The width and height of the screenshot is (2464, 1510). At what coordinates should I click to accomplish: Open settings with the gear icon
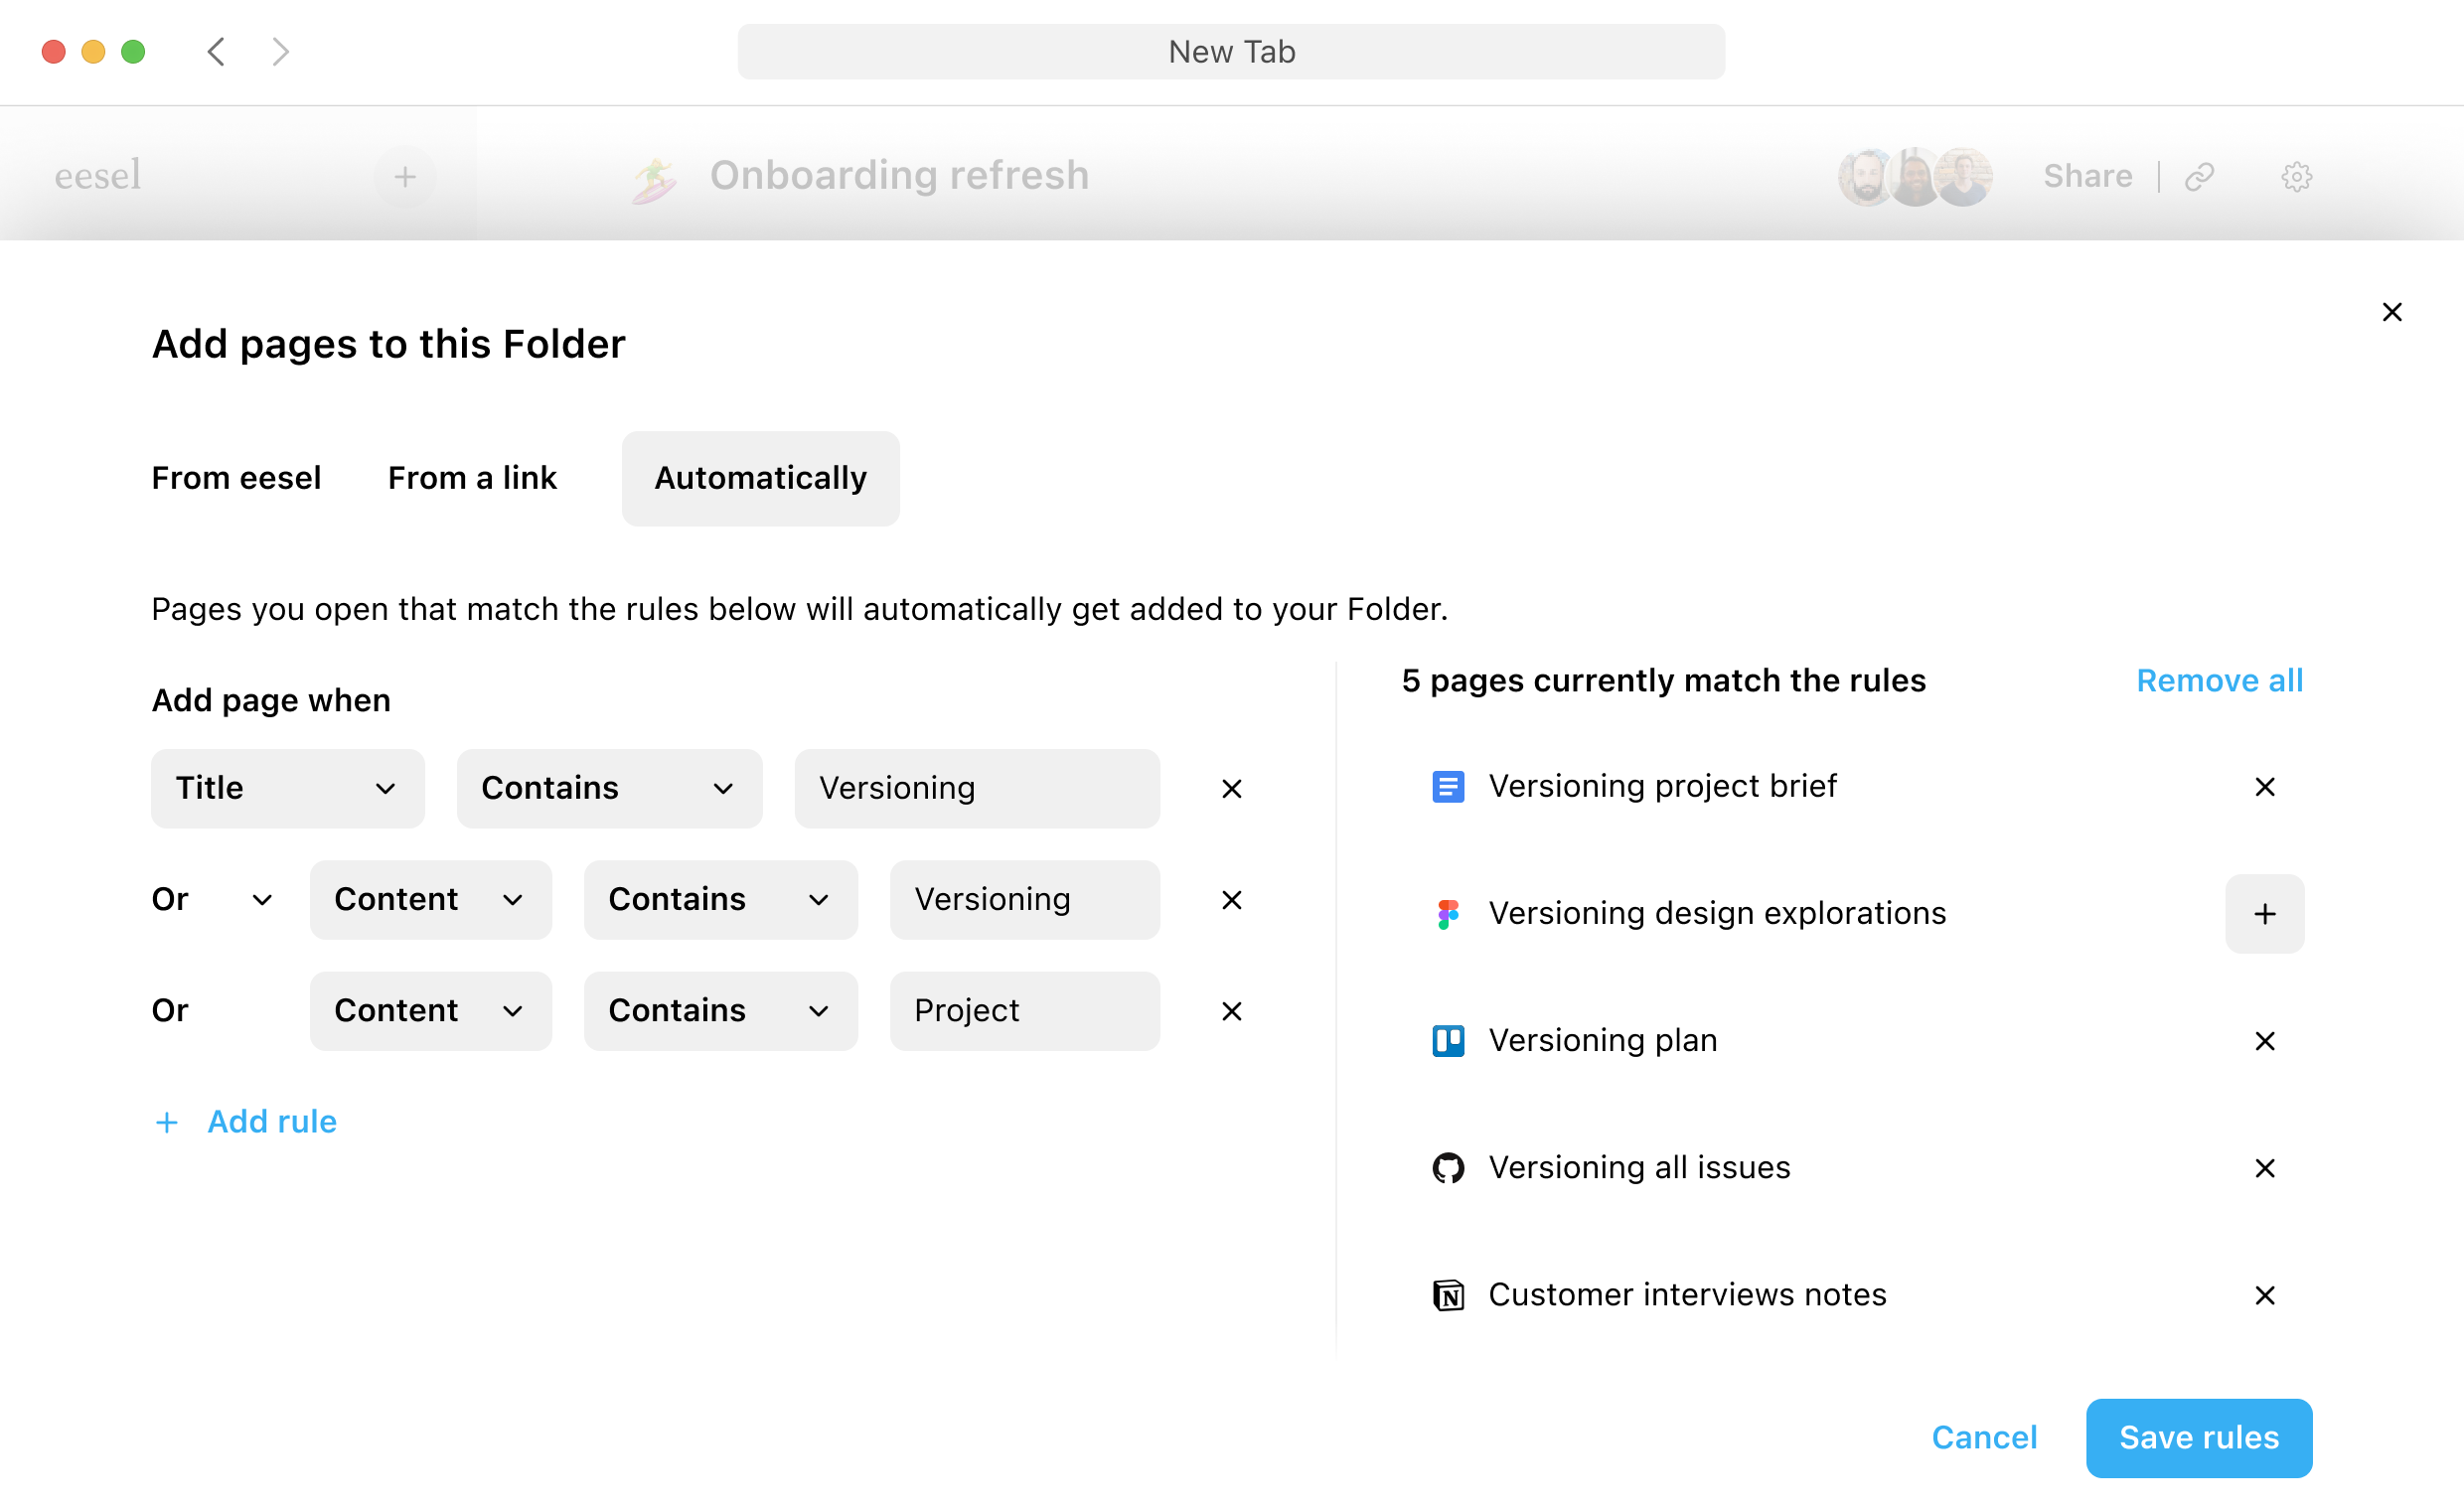pyautogui.click(x=2296, y=177)
